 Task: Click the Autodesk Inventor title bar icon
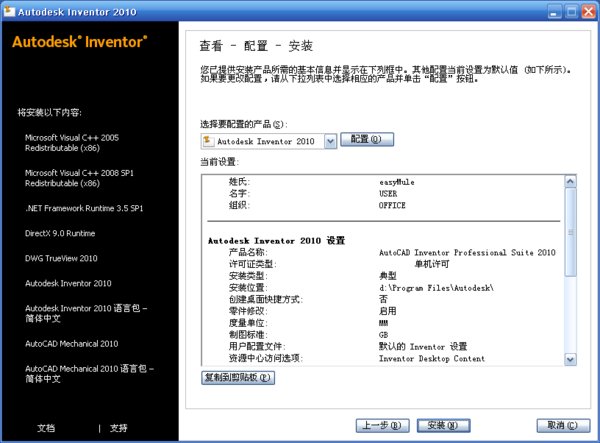[x=9, y=11]
